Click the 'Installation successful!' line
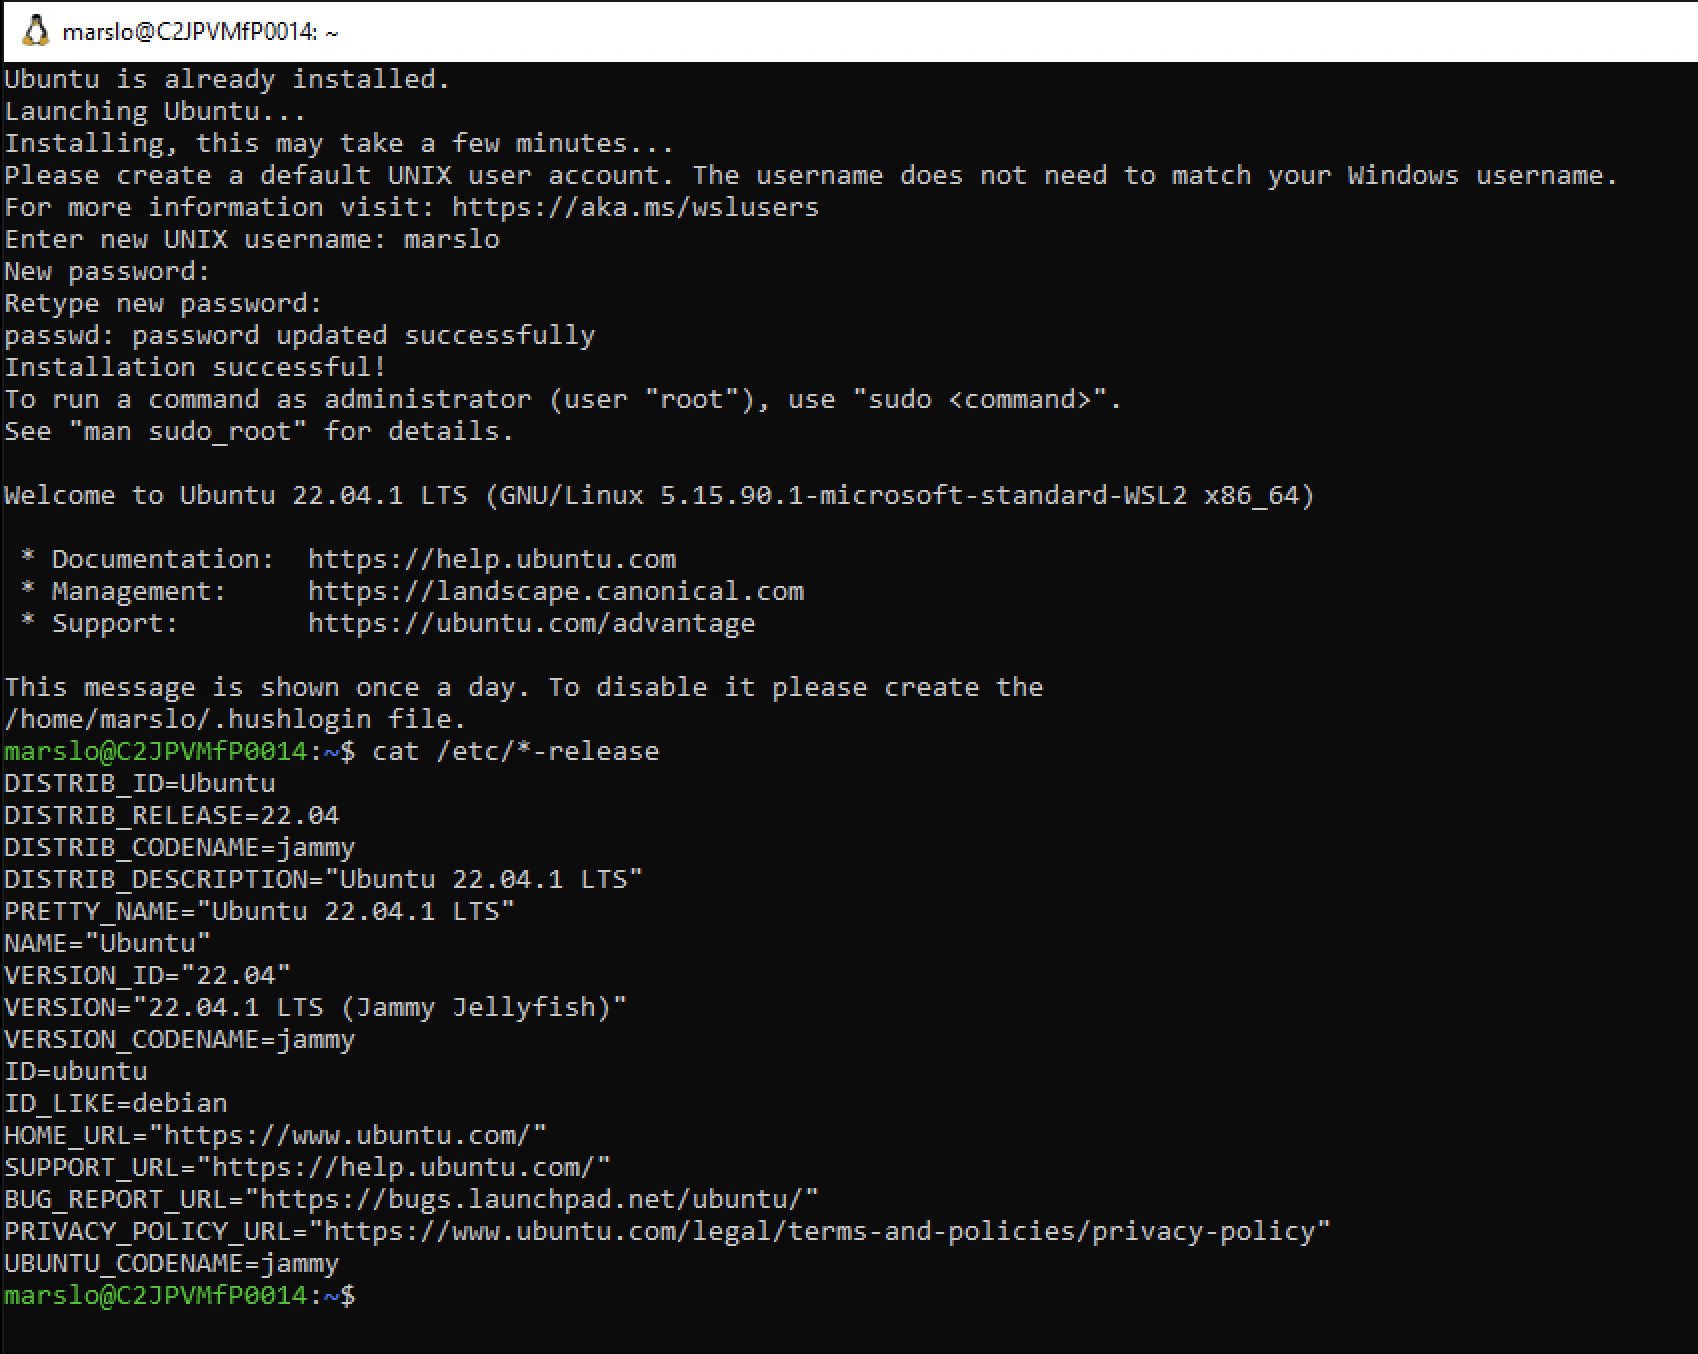The height and width of the screenshot is (1354, 1698). pyautogui.click(x=195, y=367)
